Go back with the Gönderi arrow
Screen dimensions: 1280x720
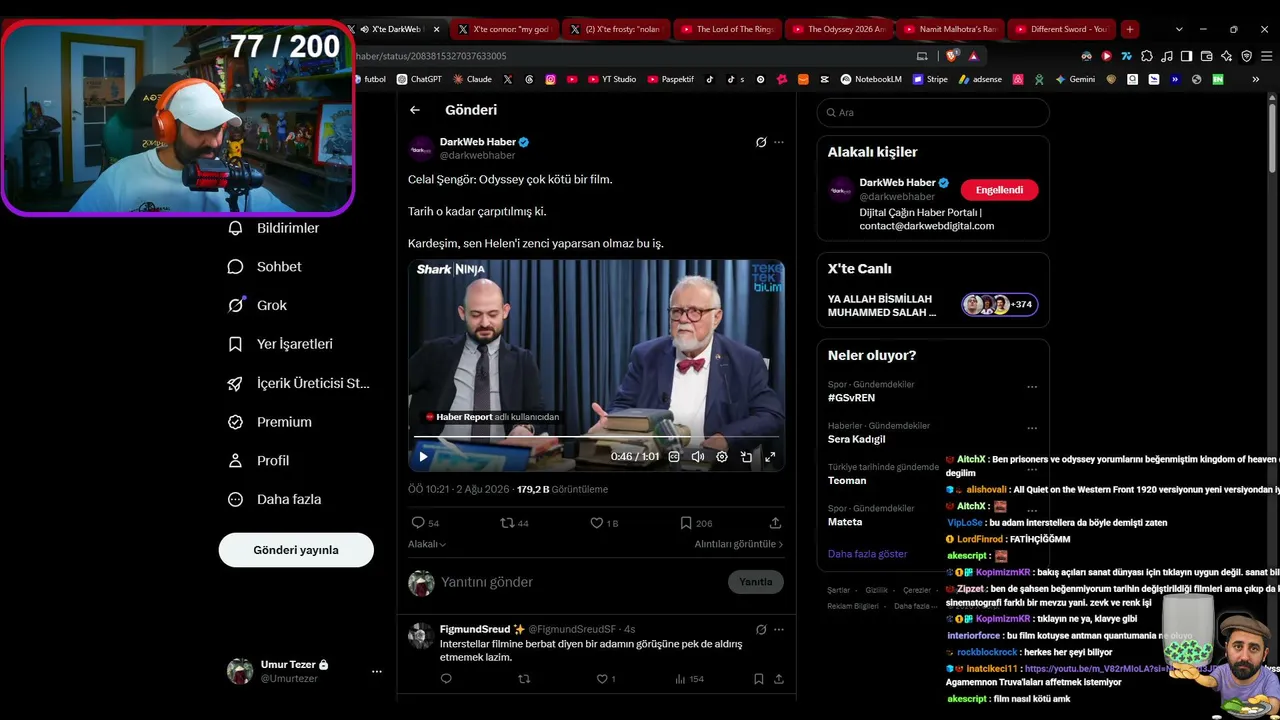pos(415,110)
